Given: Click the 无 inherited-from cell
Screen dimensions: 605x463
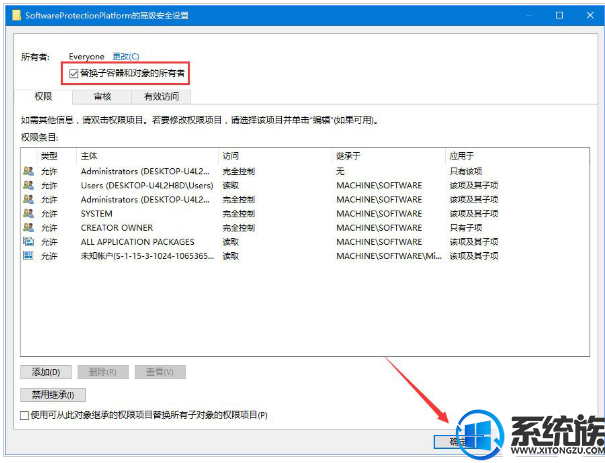Looking at the screenshot, I should [x=340, y=171].
